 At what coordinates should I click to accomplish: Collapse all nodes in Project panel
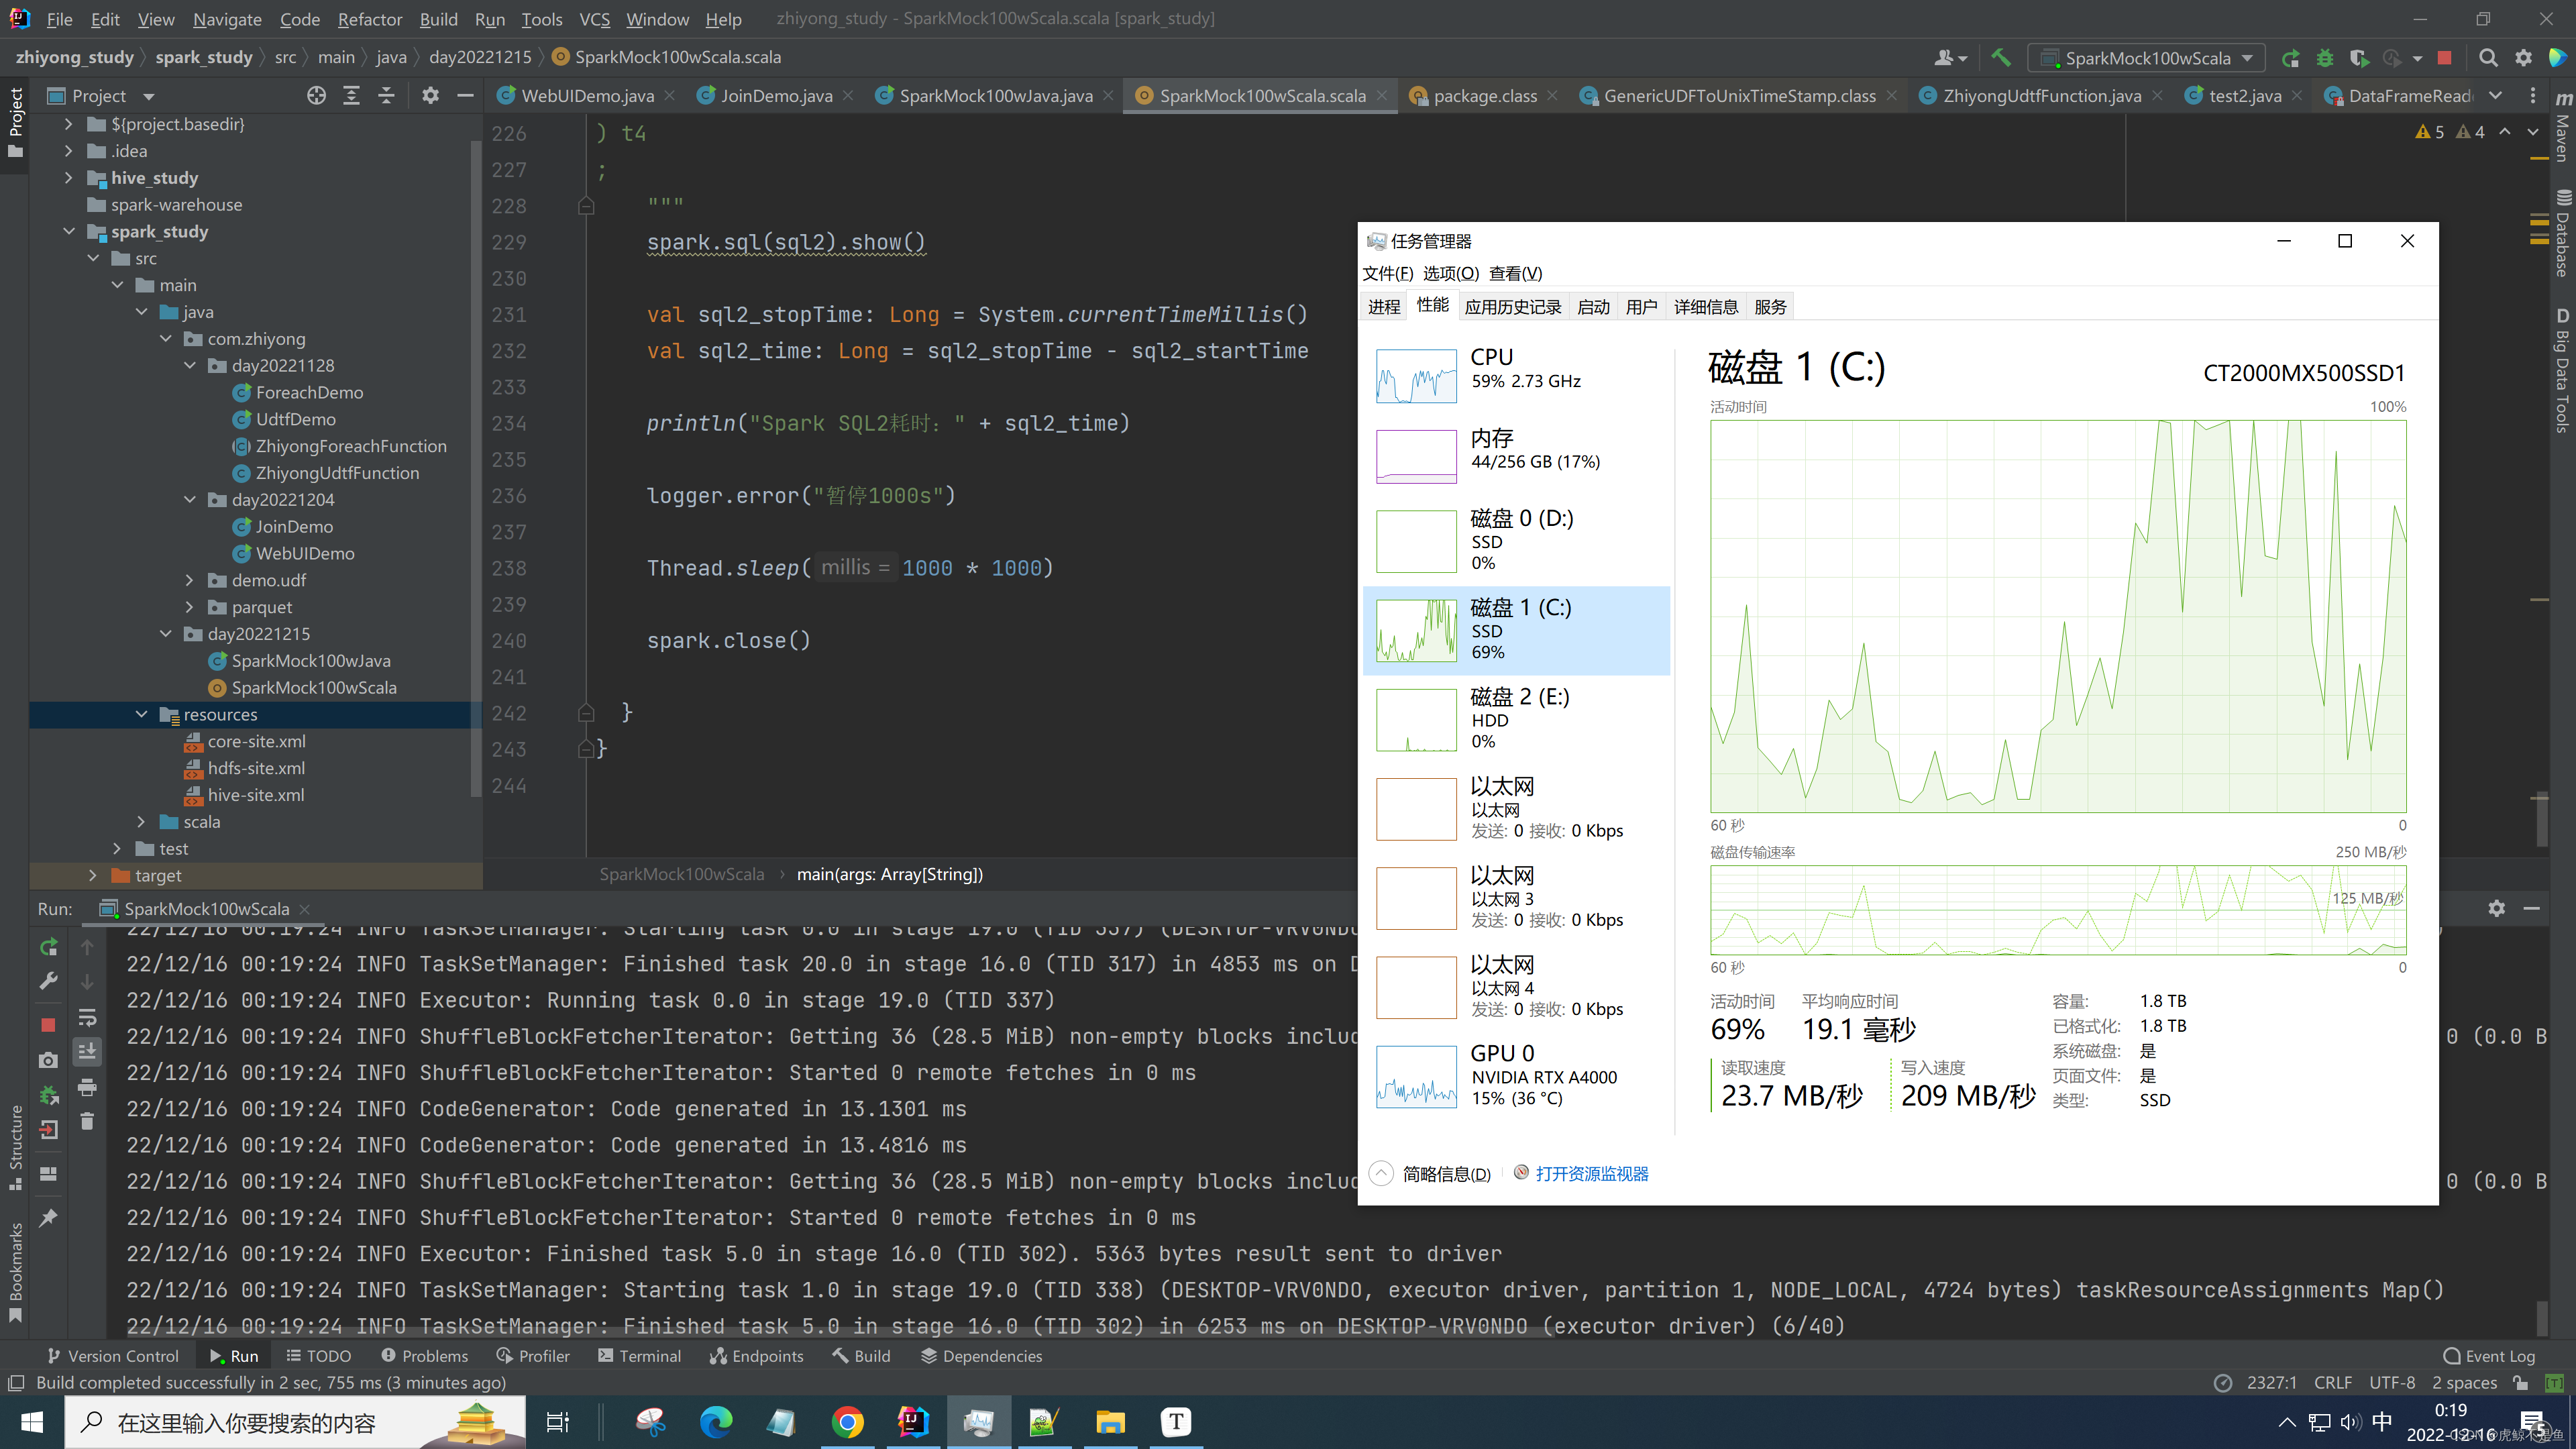click(386, 95)
